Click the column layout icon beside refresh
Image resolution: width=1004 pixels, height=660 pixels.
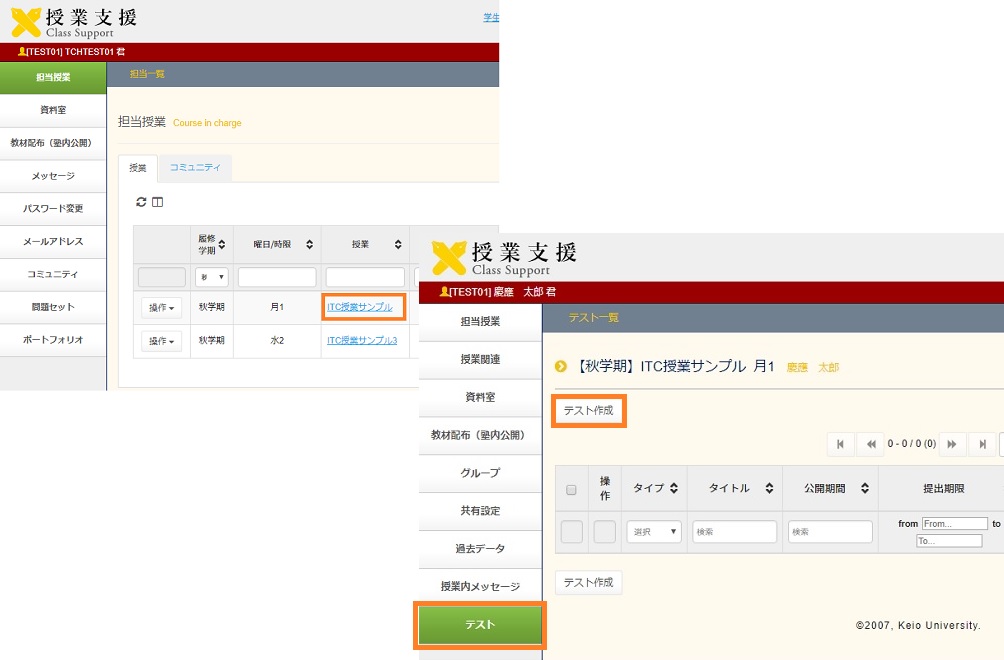point(157,203)
